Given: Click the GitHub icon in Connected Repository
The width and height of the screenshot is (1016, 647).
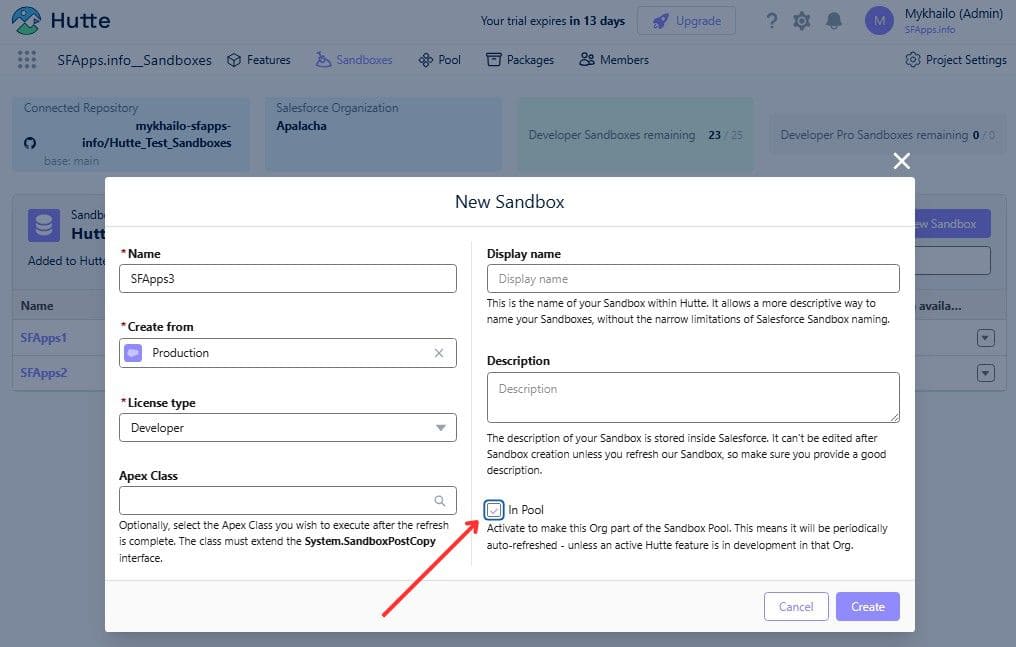Looking at the screenshot, I should click(30, 142).
